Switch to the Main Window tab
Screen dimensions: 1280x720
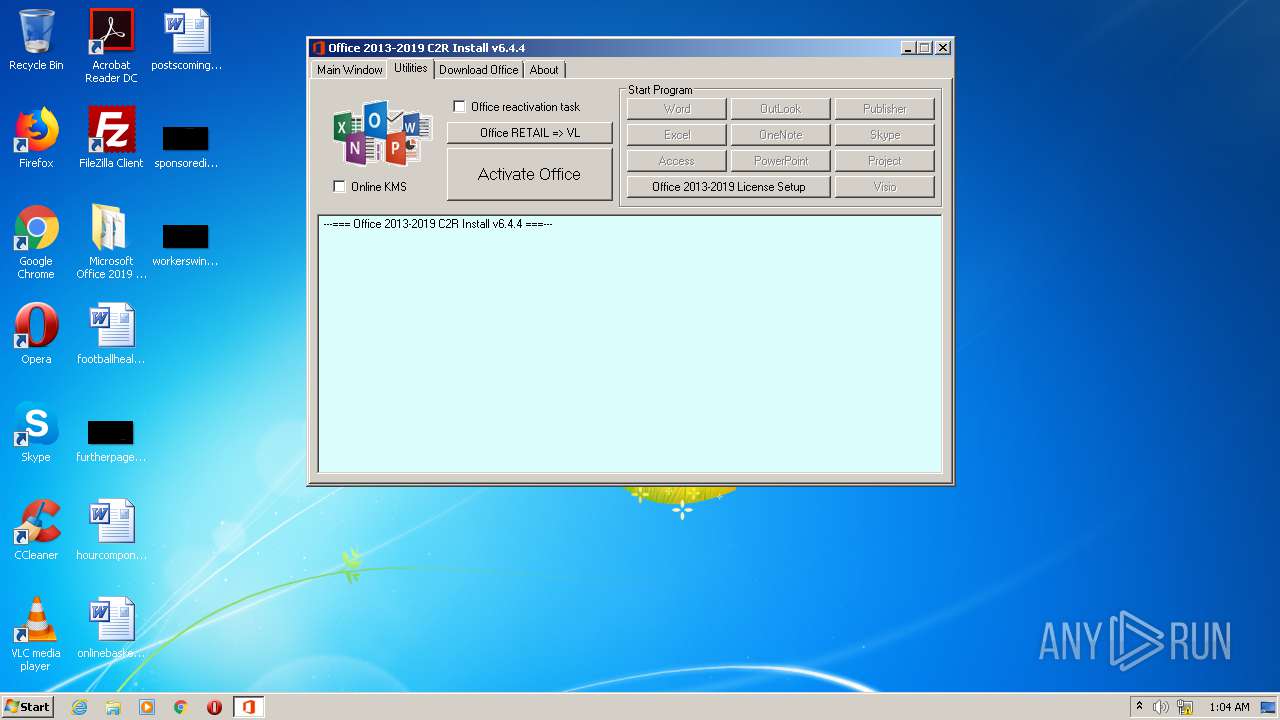pos(350,70)
